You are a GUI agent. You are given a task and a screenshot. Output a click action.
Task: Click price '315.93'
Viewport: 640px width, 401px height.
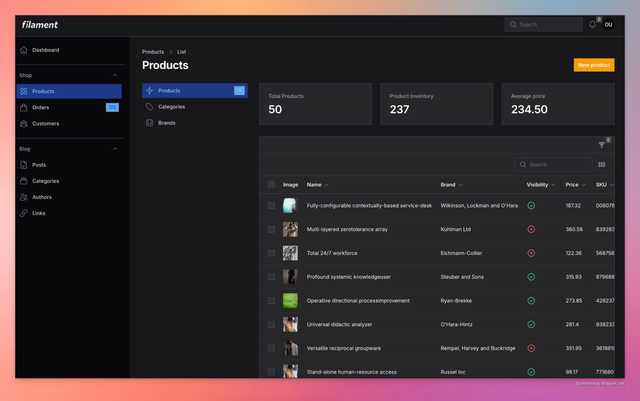573,277
